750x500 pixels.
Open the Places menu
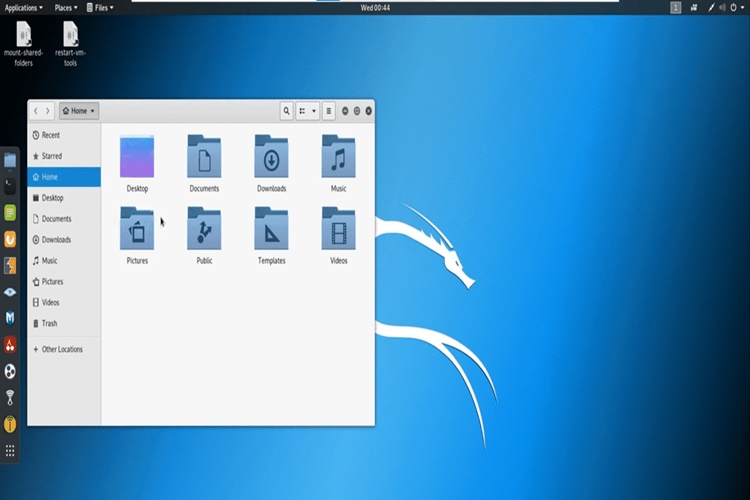tap(66, 8)
